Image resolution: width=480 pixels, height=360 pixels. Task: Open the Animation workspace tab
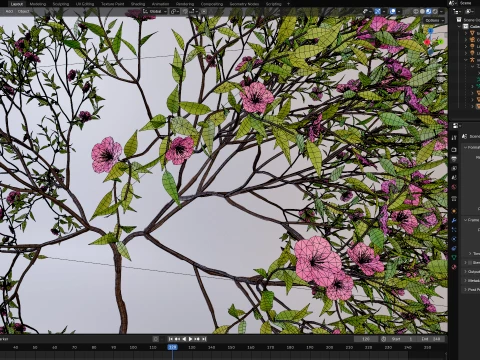(x=160, y=4)
